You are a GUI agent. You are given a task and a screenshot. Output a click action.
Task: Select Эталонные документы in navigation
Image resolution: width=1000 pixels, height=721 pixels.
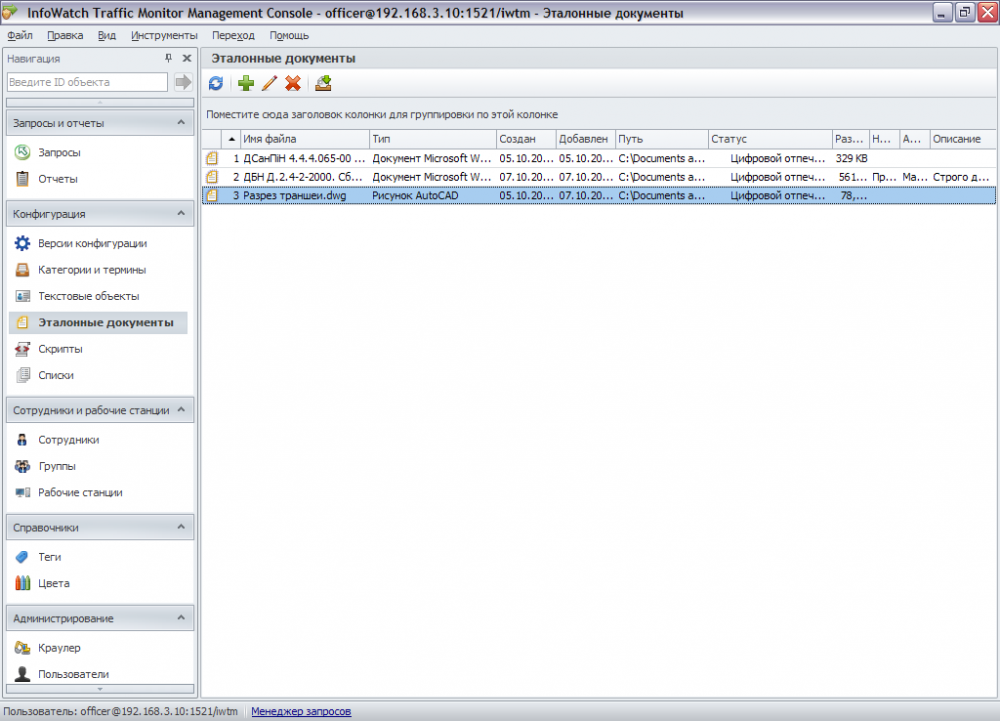(x=98, y=323)
